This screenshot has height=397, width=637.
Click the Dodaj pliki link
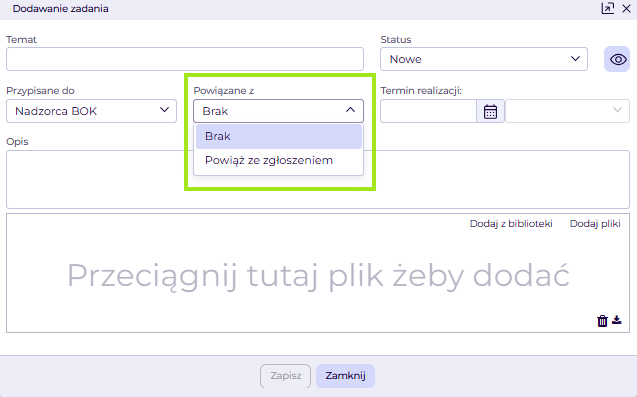pos(595,224)
